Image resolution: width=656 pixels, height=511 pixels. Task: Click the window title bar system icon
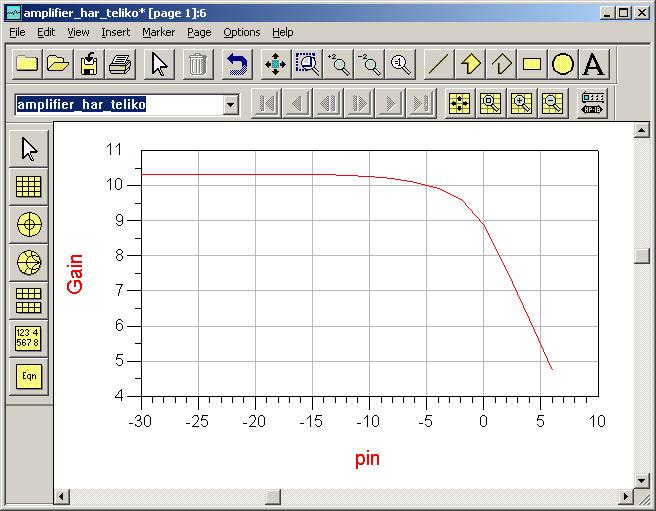pyautogui.click(x=13, y=13)
